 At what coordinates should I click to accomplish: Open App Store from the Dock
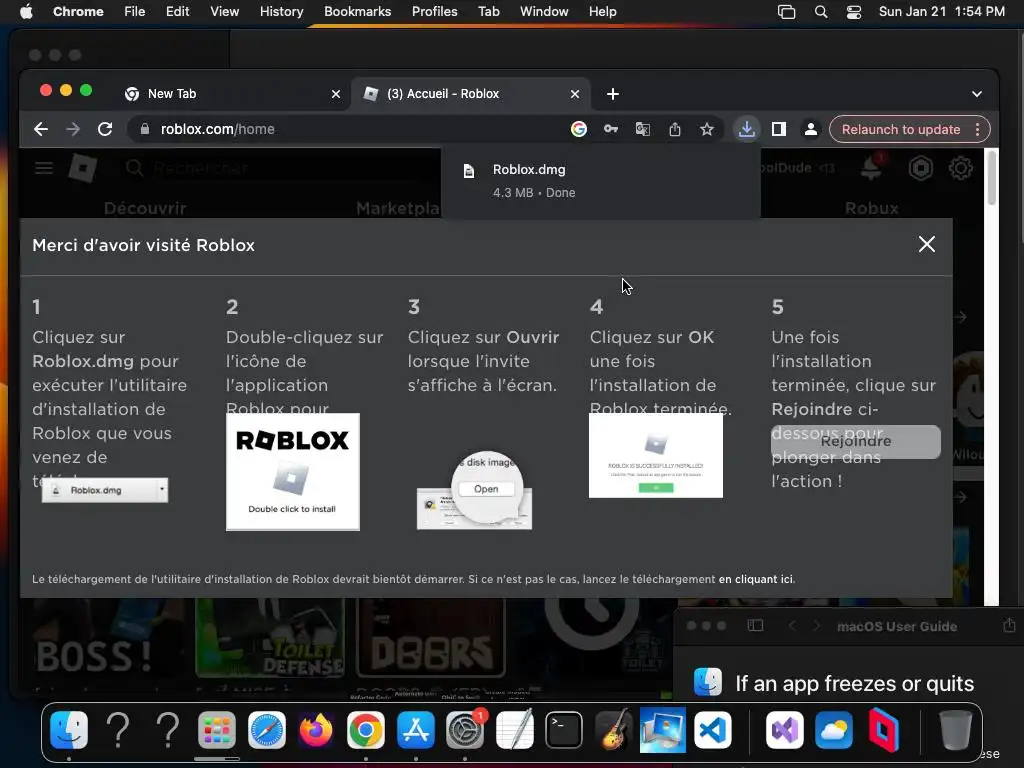point(415,729)
